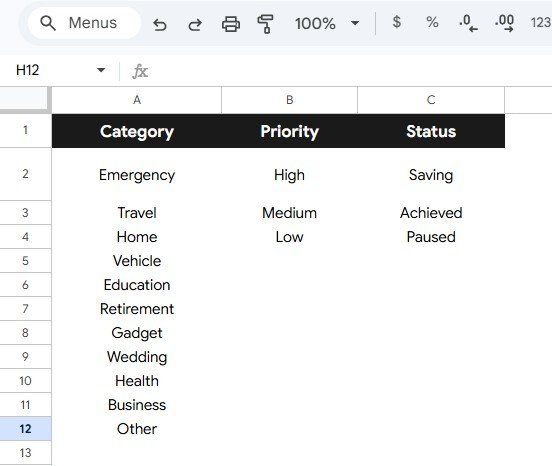Viewport: 552px width, 466px height.
Task: Select column C header
Action: (431, 100)
